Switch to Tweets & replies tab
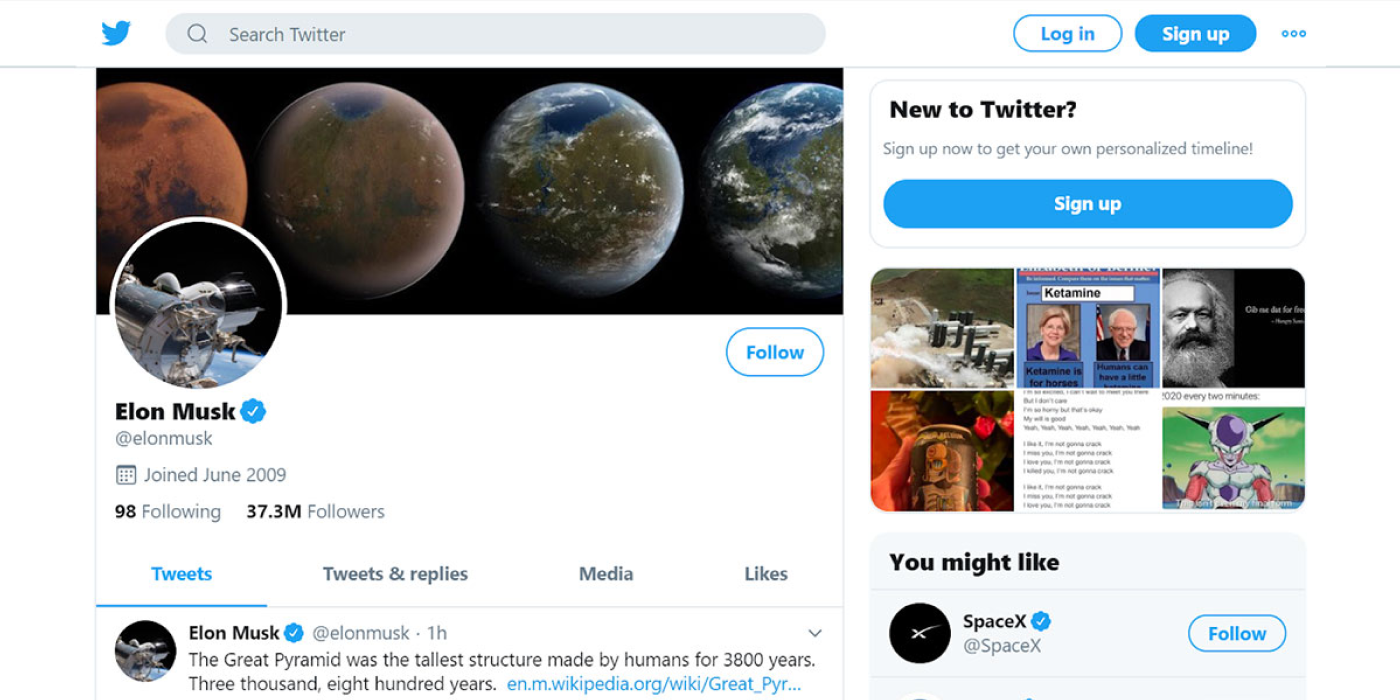Image resolution: width=1400 pixels, height=700 pixels. coord(395,574)
